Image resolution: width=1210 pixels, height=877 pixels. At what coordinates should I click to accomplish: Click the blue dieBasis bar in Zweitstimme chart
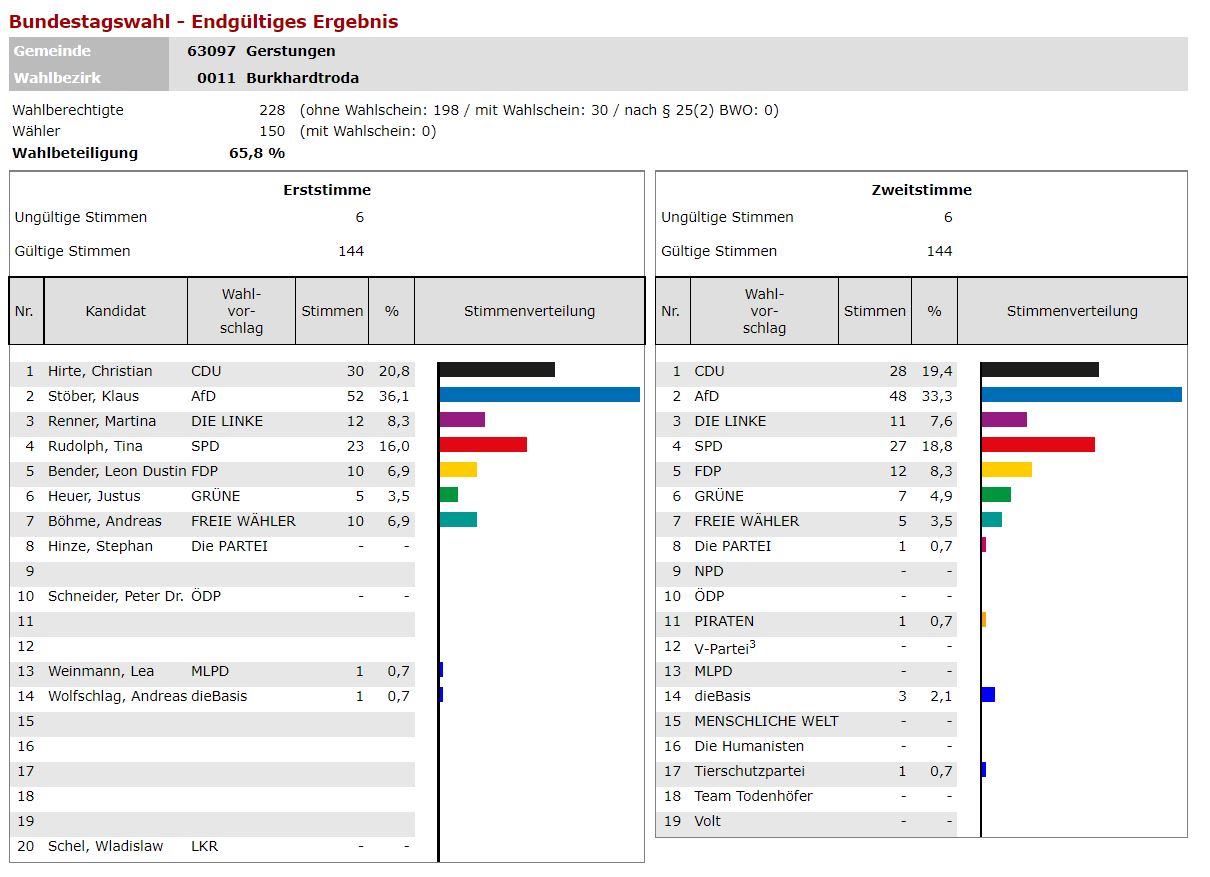(988, 695)
